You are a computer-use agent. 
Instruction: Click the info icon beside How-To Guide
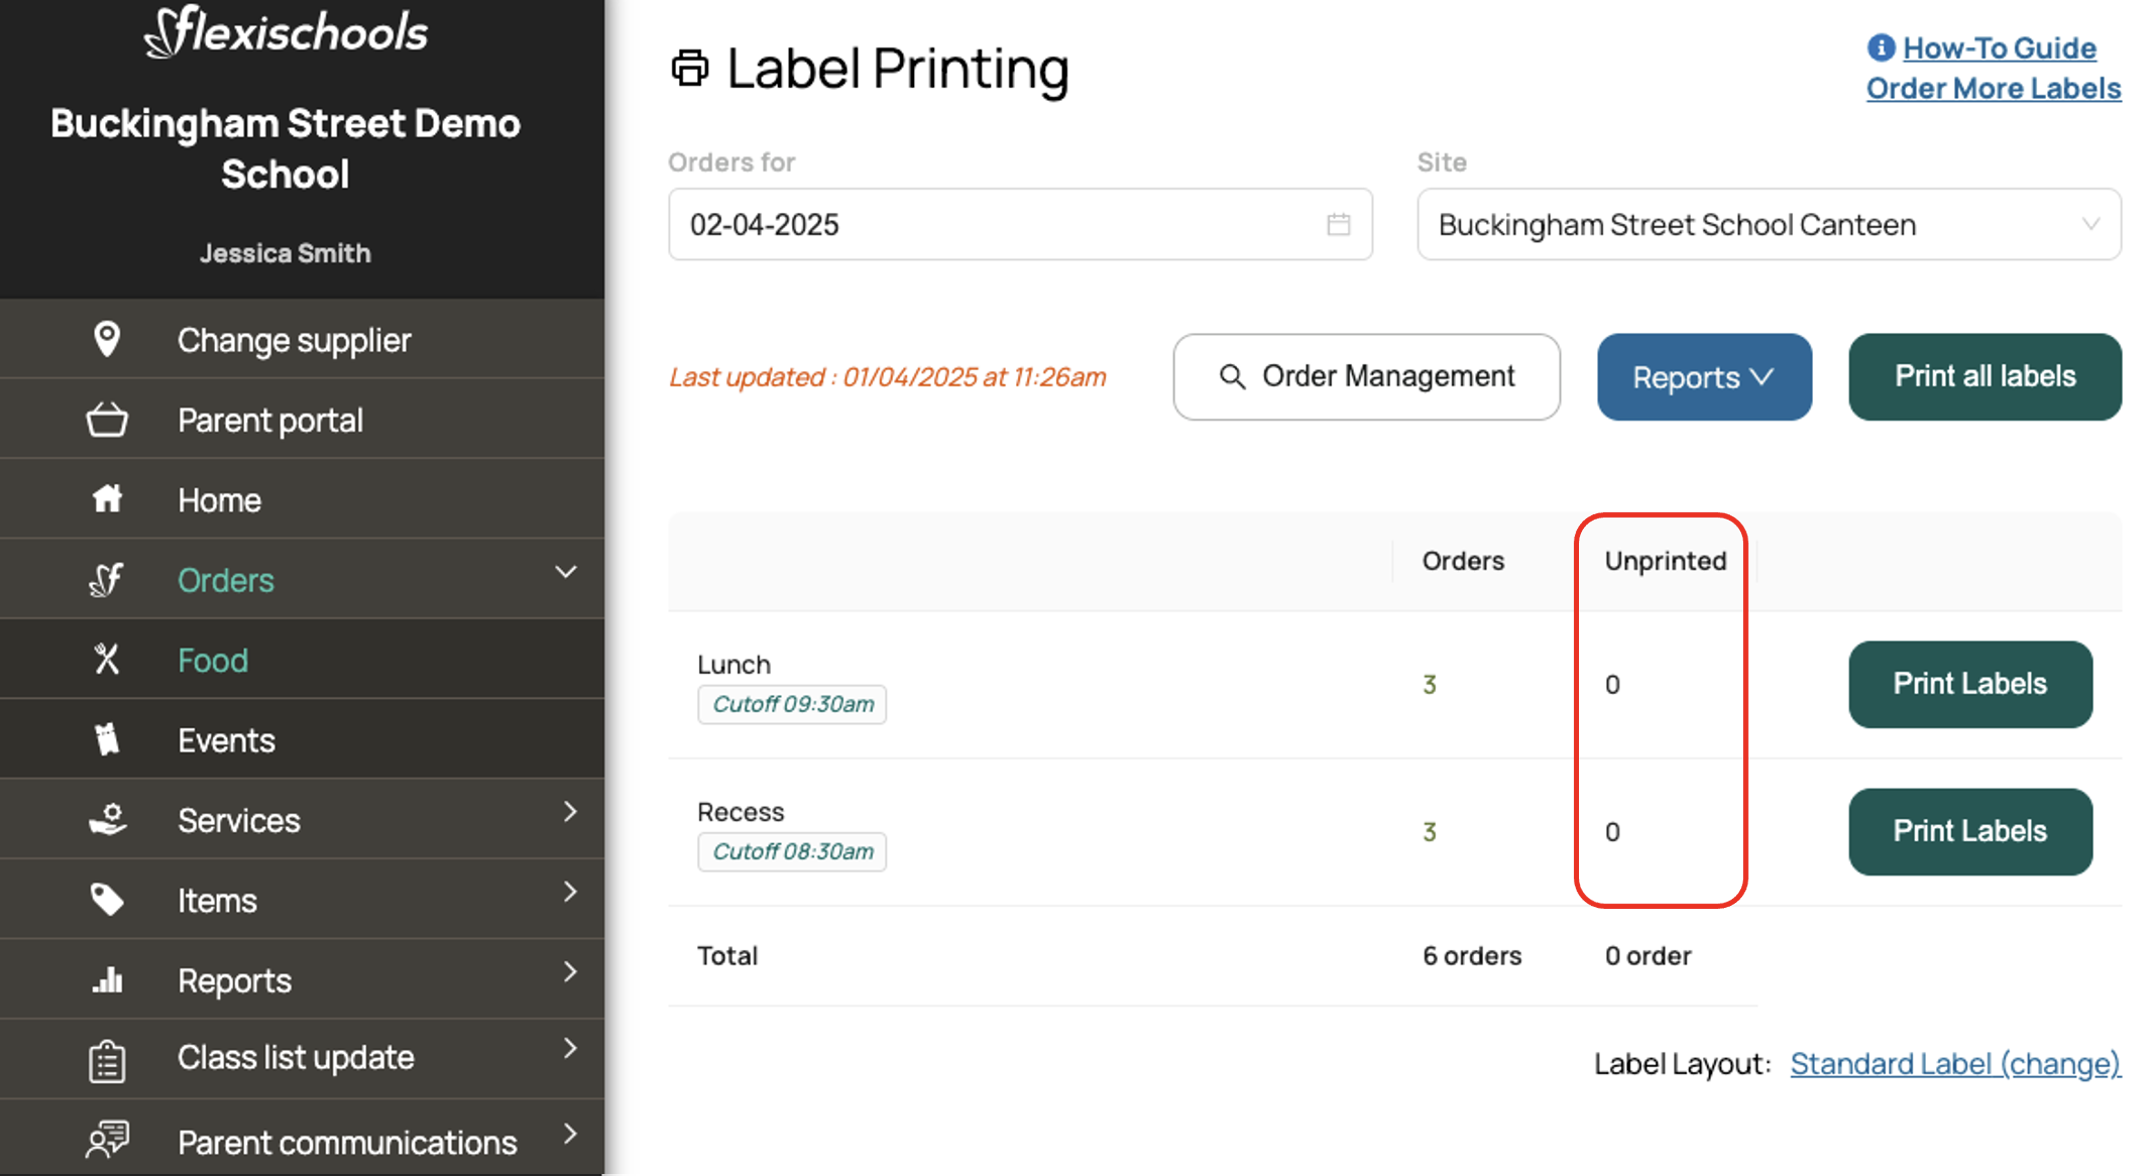point(1880,47)
